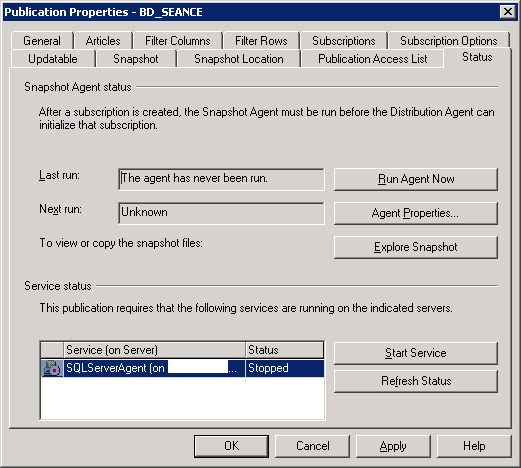Image resolution: width=521 pixels, height=468 pixels.
Task: Select the Status tab
Action: click(x=477, y=57)
